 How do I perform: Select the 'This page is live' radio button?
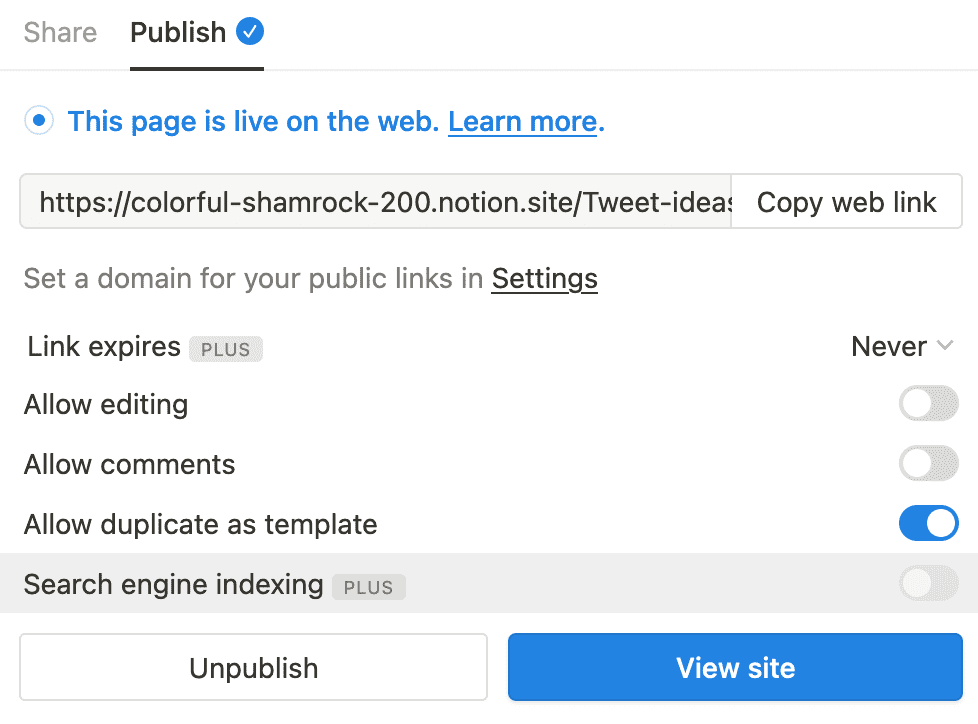(38, 120)
